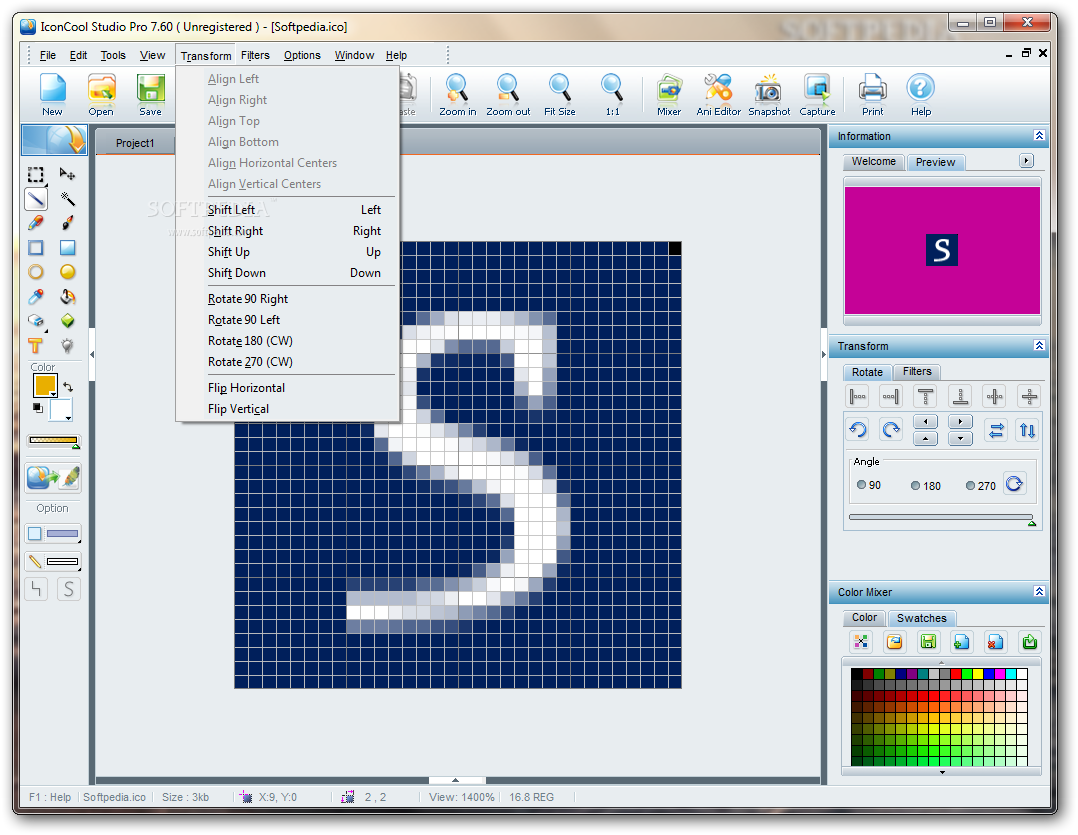Select the paint bucket fill tool
Image resolution: width=1078 pixels, height=835 pixels.
coord(67,297)
